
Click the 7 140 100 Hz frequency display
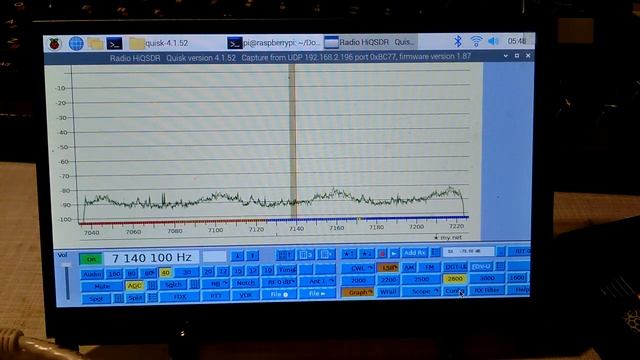(151, 258)
